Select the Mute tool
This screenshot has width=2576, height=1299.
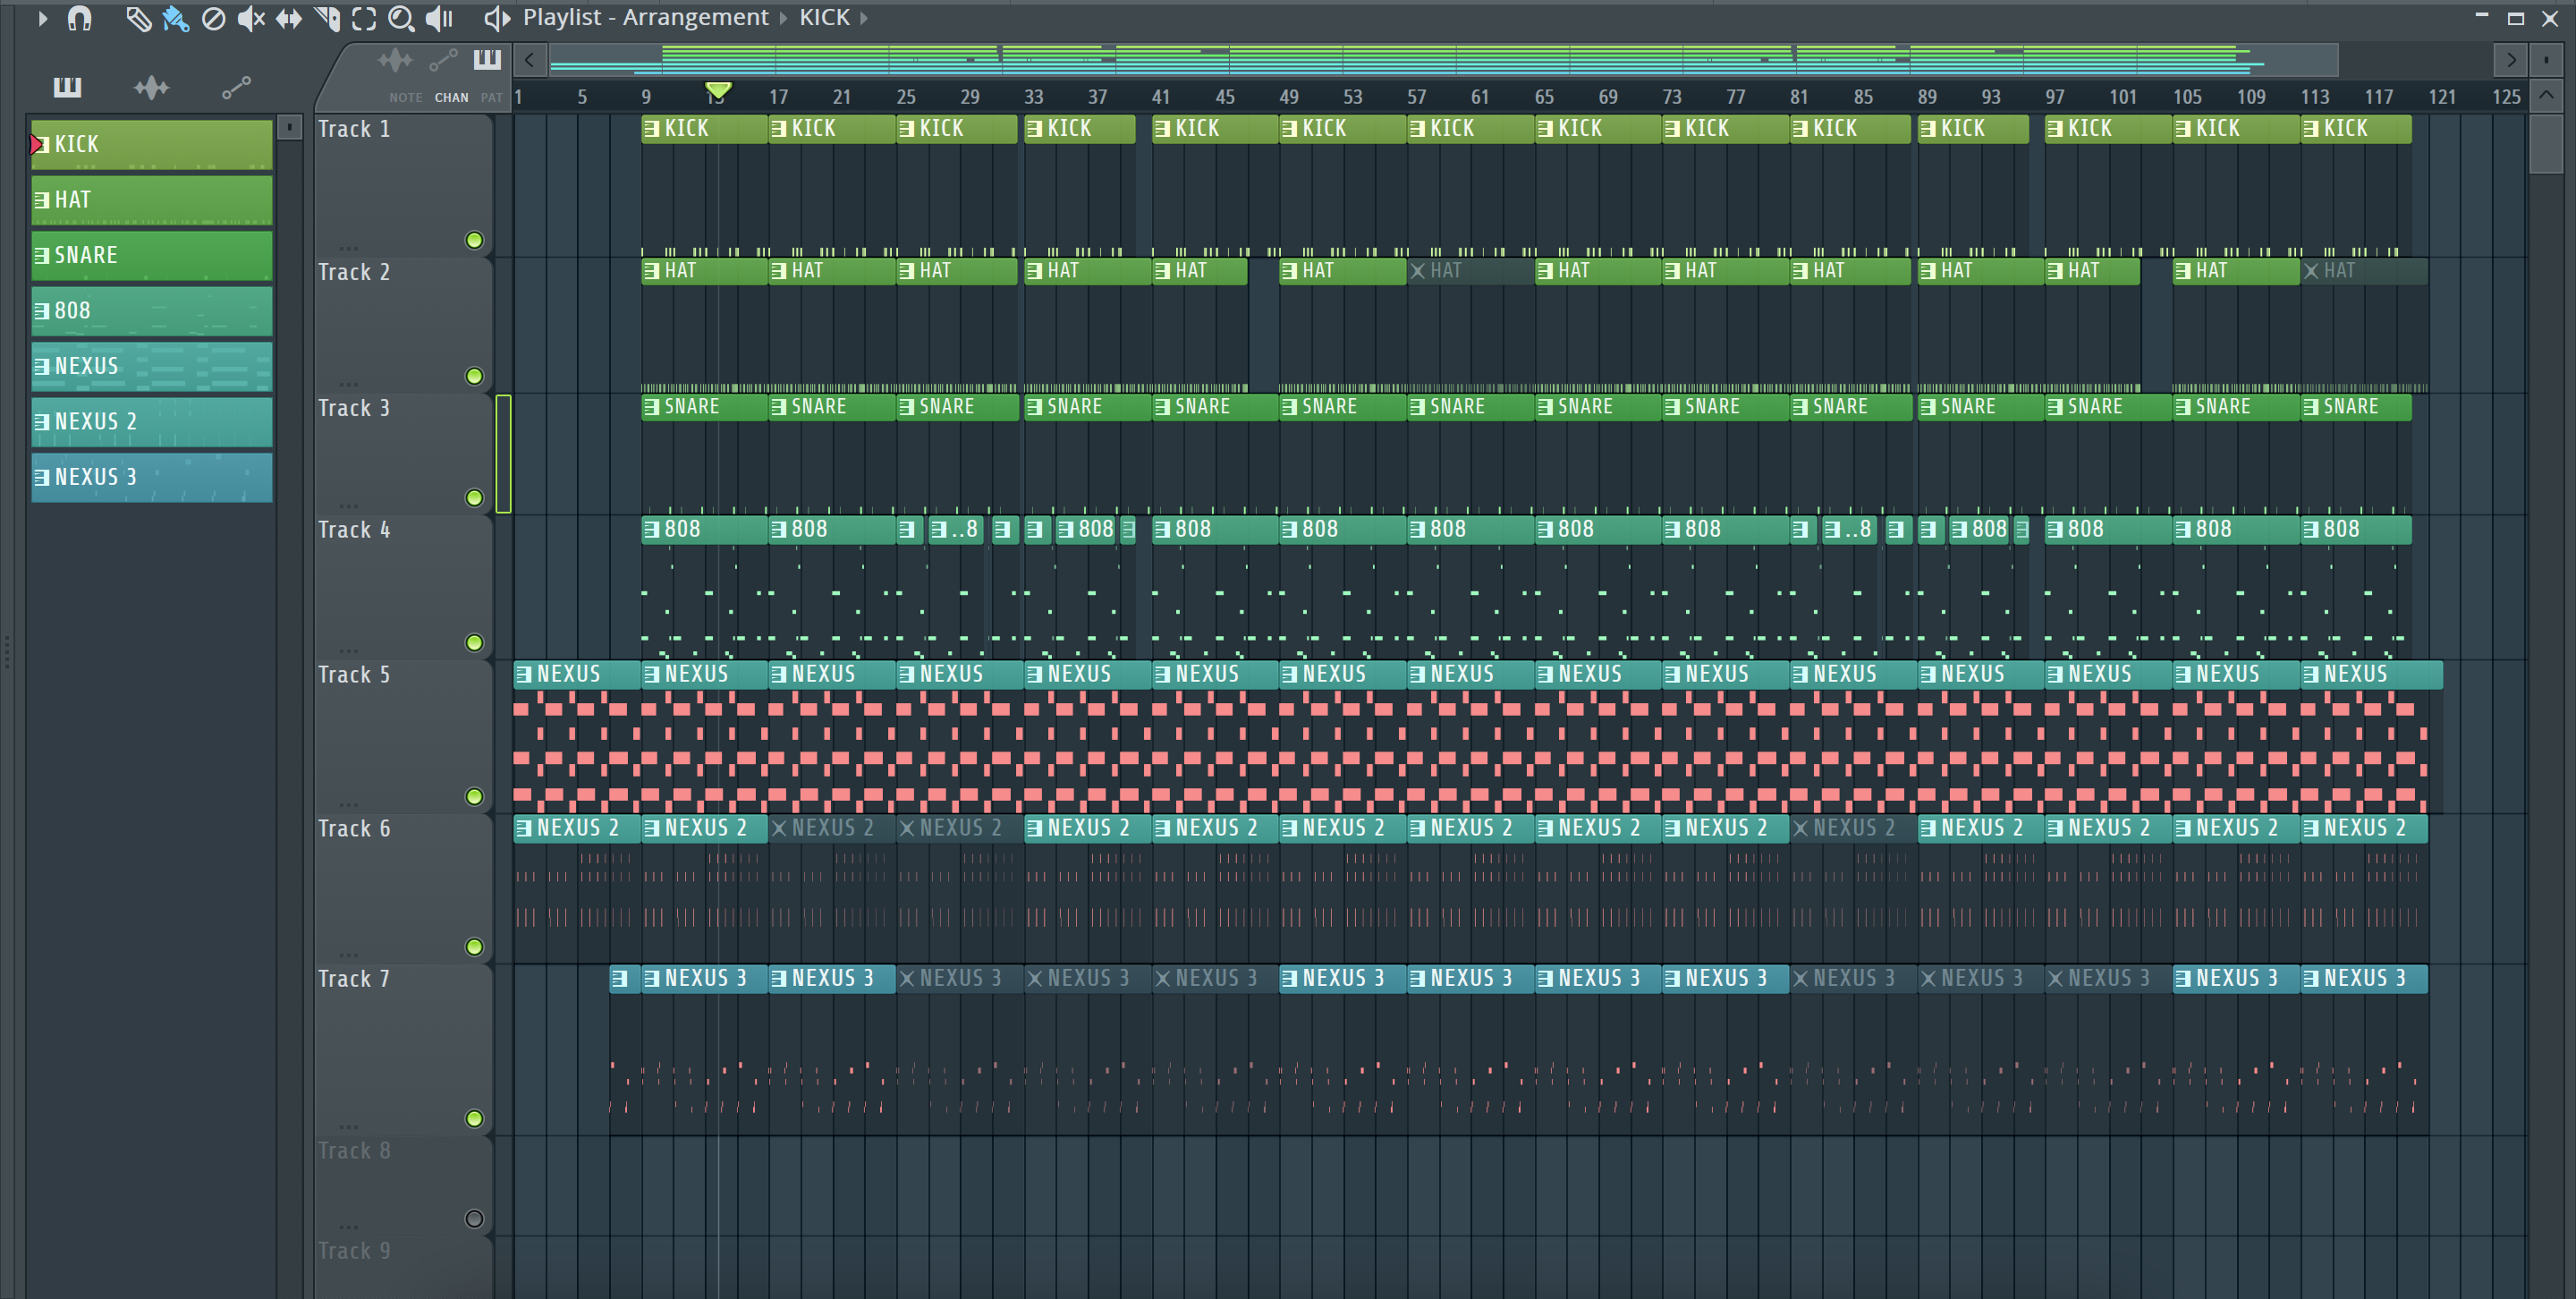tap(251, 18)
